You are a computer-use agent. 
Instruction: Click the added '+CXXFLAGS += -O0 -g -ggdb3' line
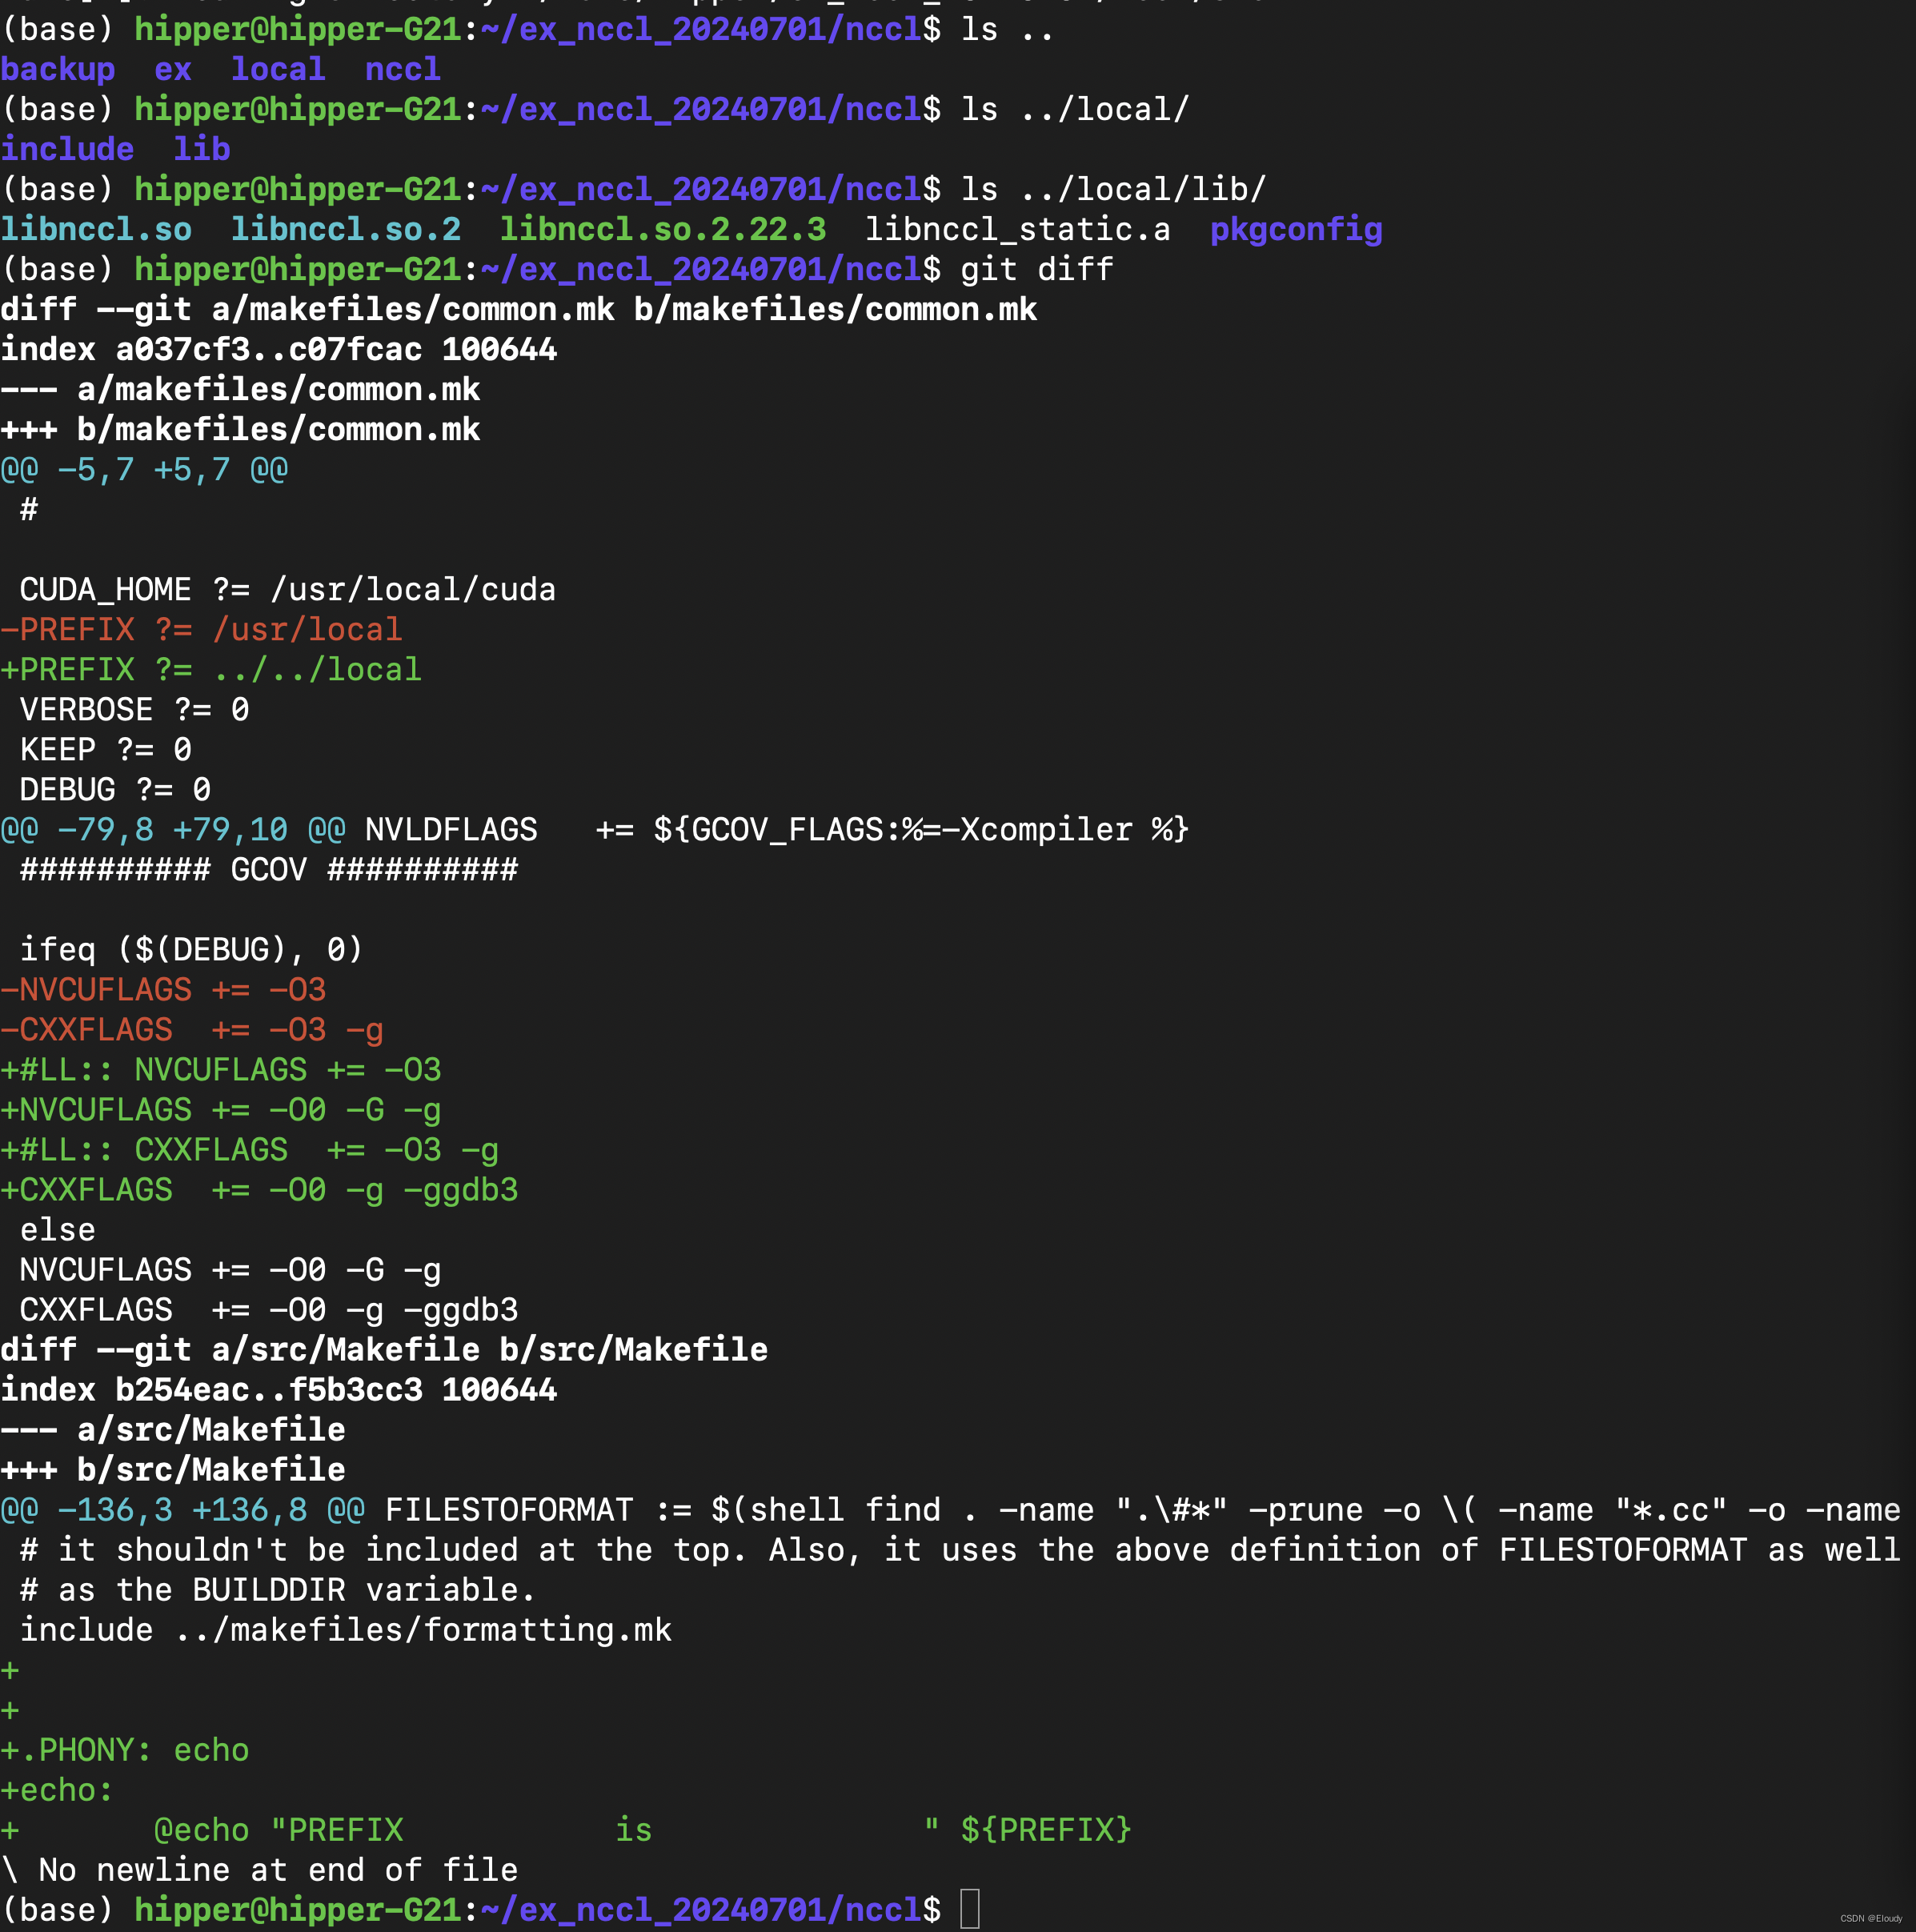tap(259, 1189)
